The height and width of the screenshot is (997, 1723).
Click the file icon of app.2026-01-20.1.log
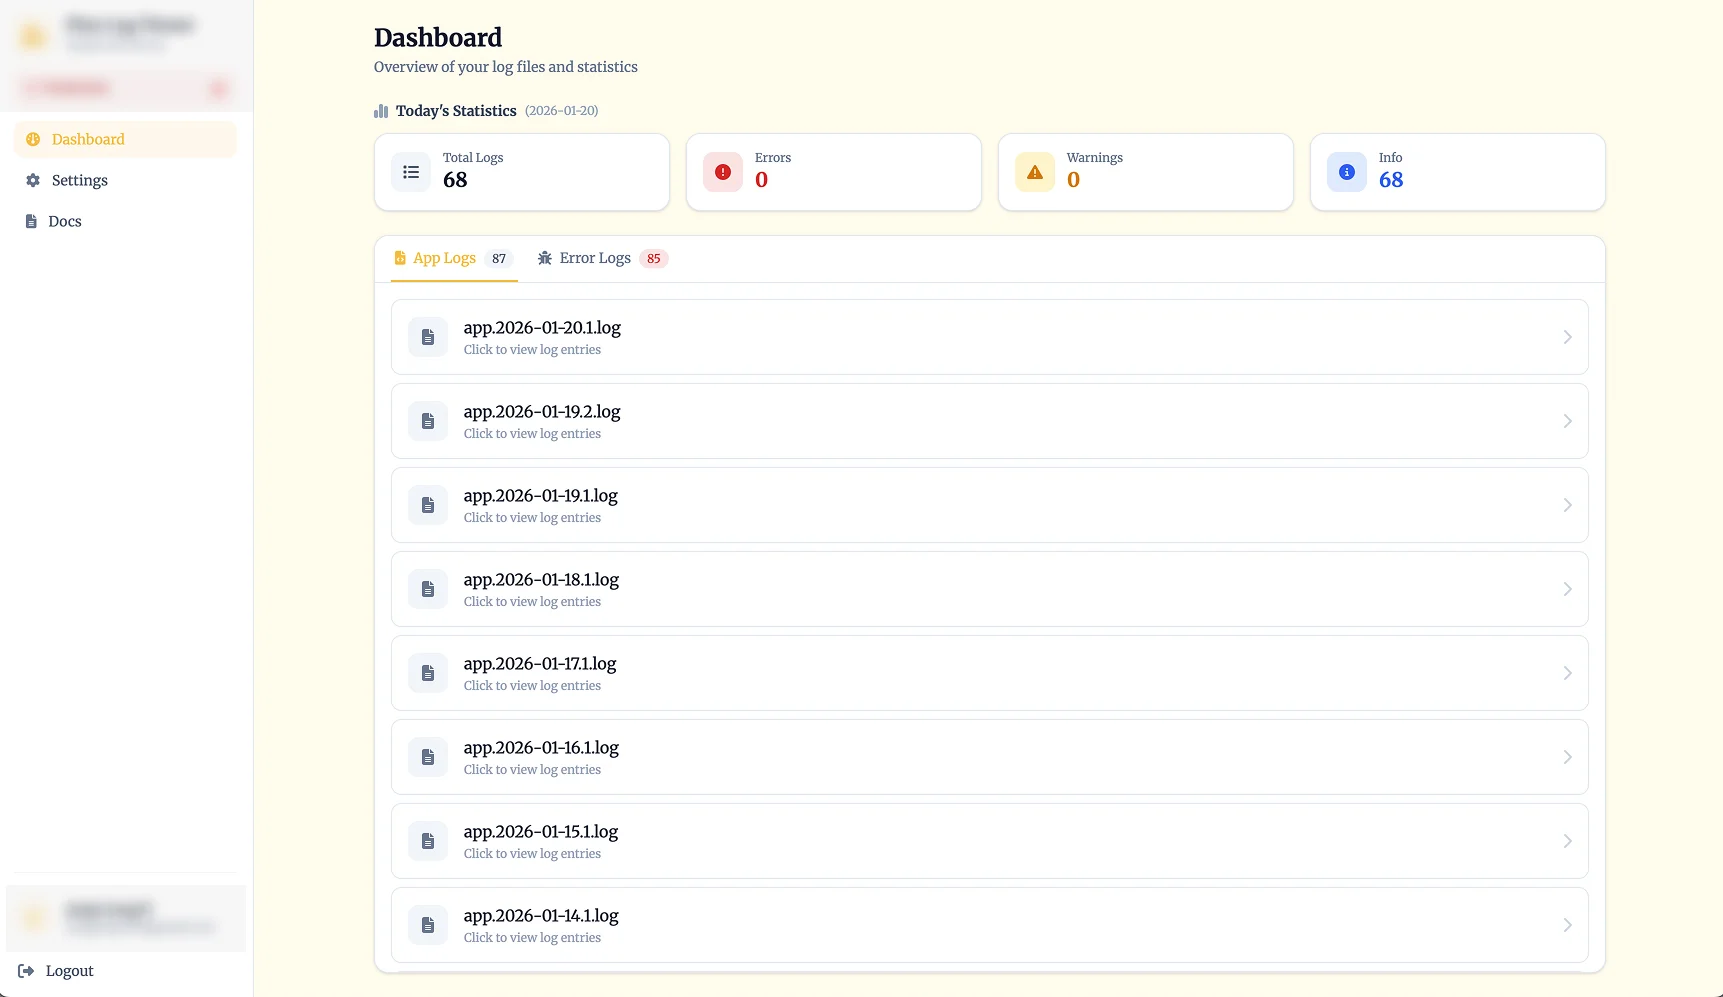click(428, 337)
